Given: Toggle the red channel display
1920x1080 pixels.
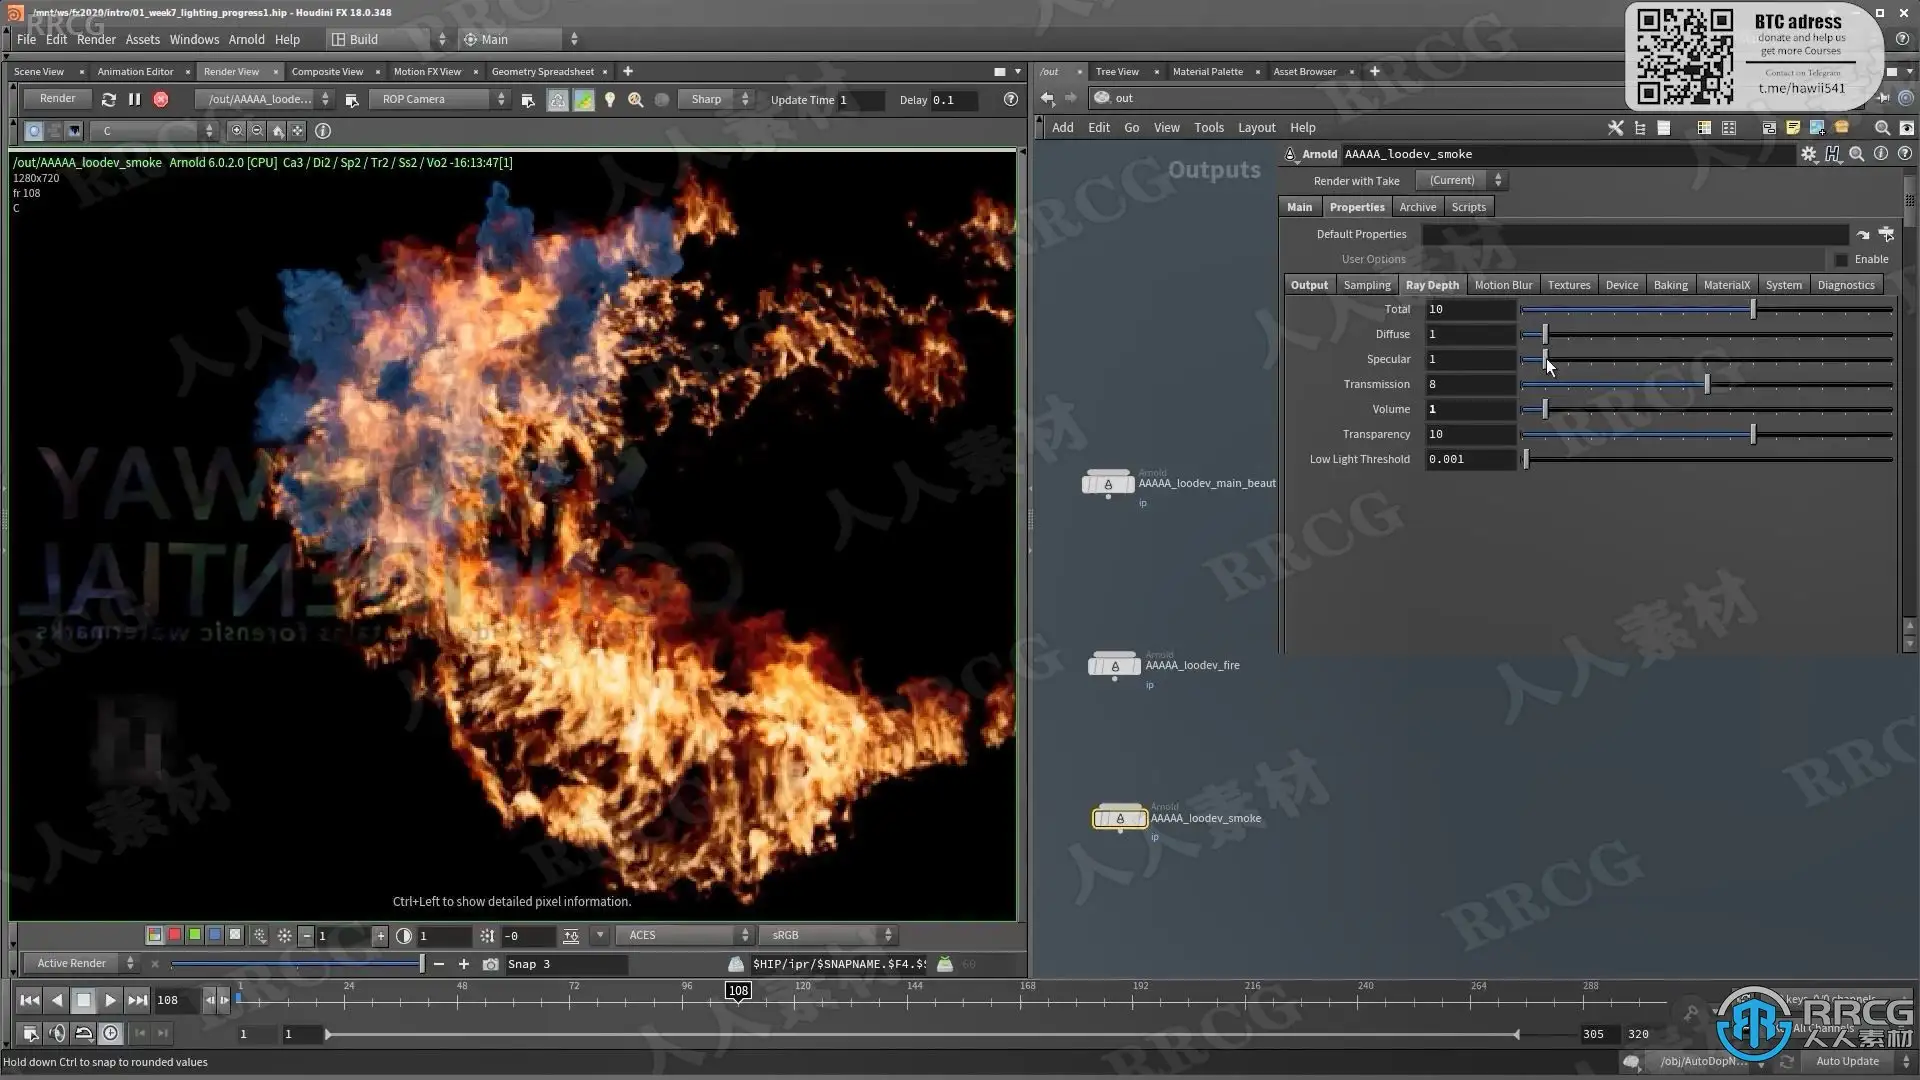Looking at the screenshot, I should [174, 935].
